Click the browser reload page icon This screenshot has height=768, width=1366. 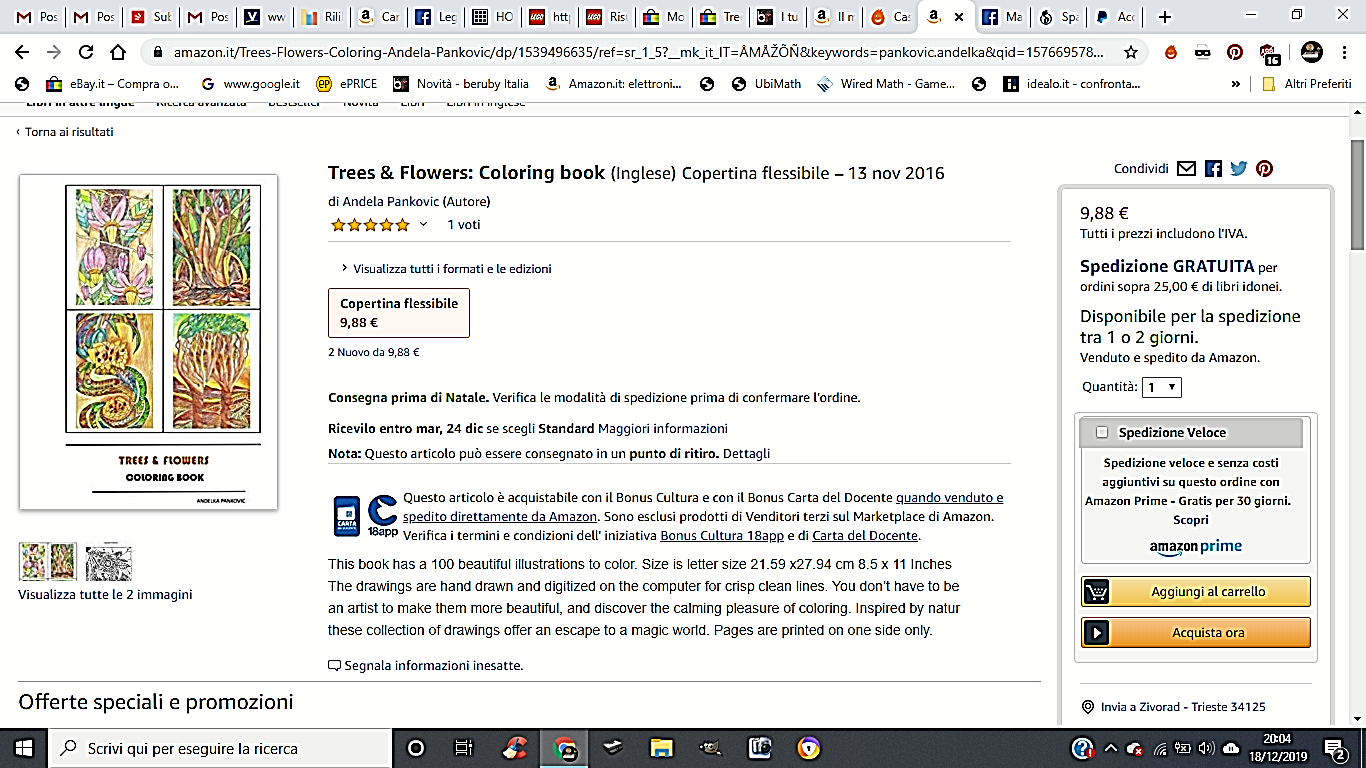(86, 52)
